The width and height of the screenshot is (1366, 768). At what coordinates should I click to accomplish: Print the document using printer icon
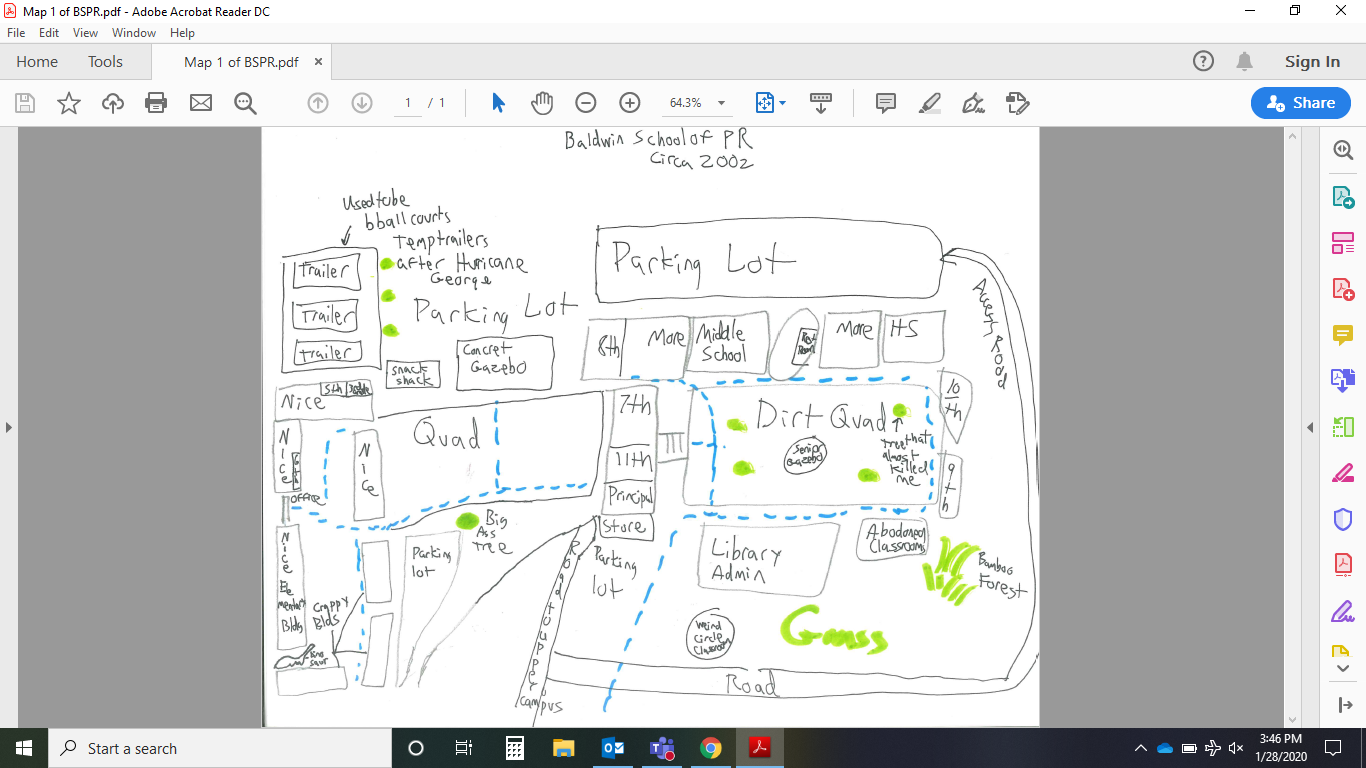(156, 103)
